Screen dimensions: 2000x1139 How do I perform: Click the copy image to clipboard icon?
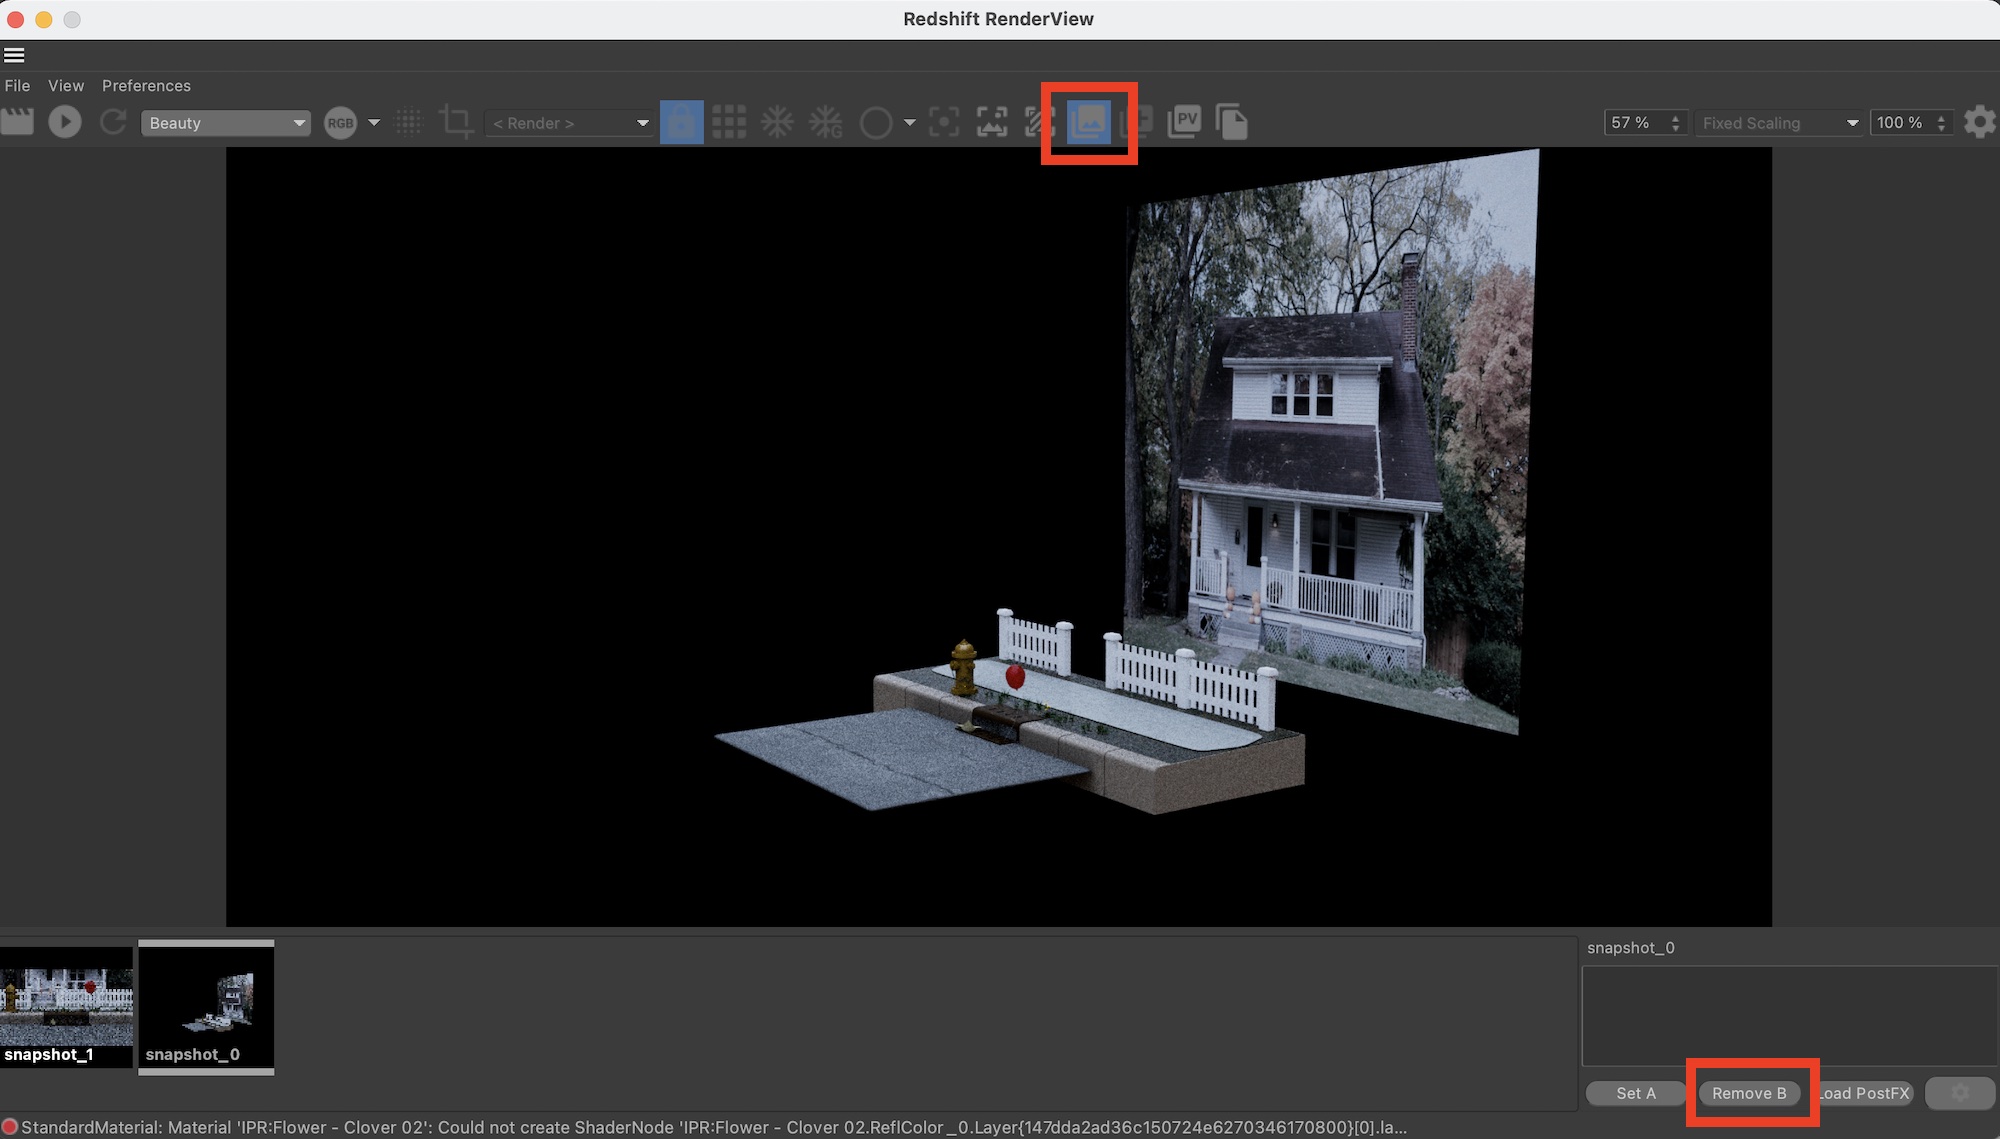[1232, 122]
